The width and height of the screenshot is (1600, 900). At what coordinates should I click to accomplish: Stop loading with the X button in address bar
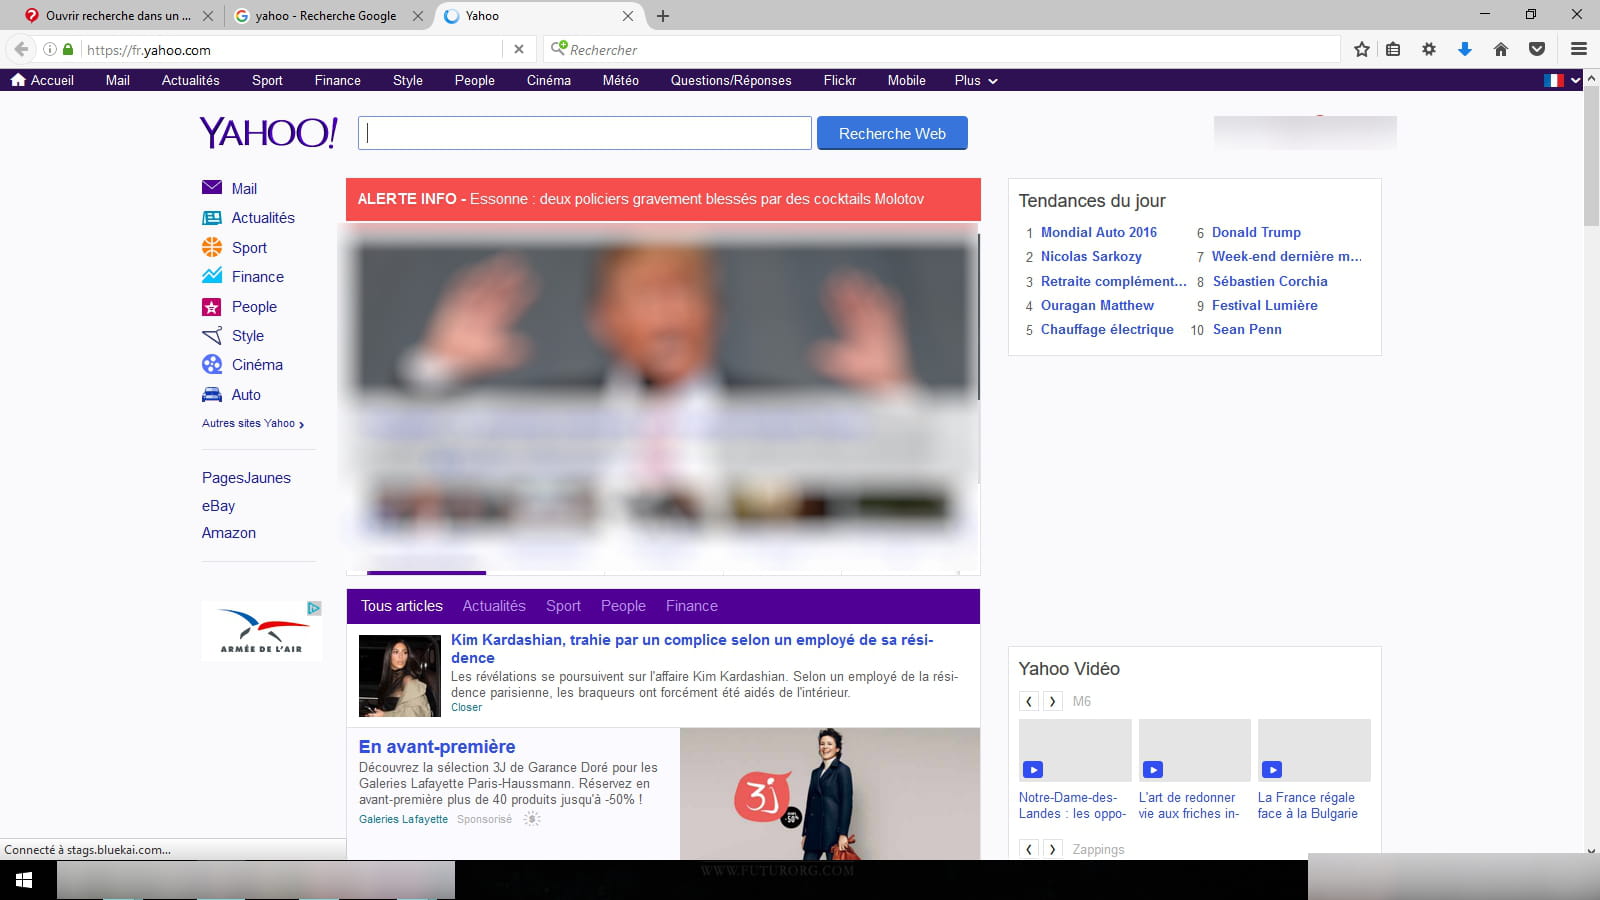[x=518, y=49]
